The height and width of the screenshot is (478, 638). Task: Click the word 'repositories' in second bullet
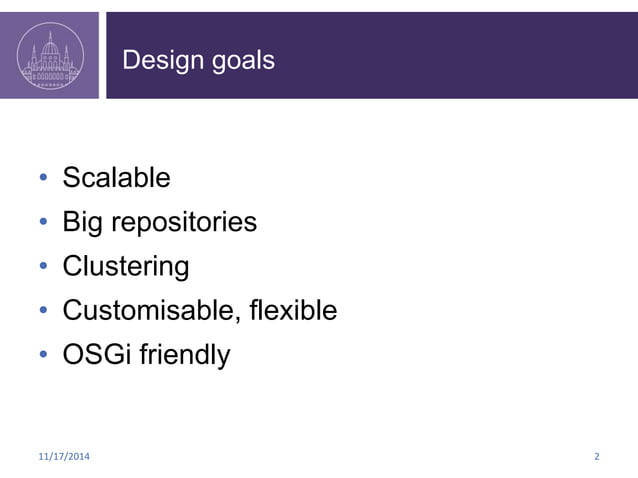[x=184, y=223]
